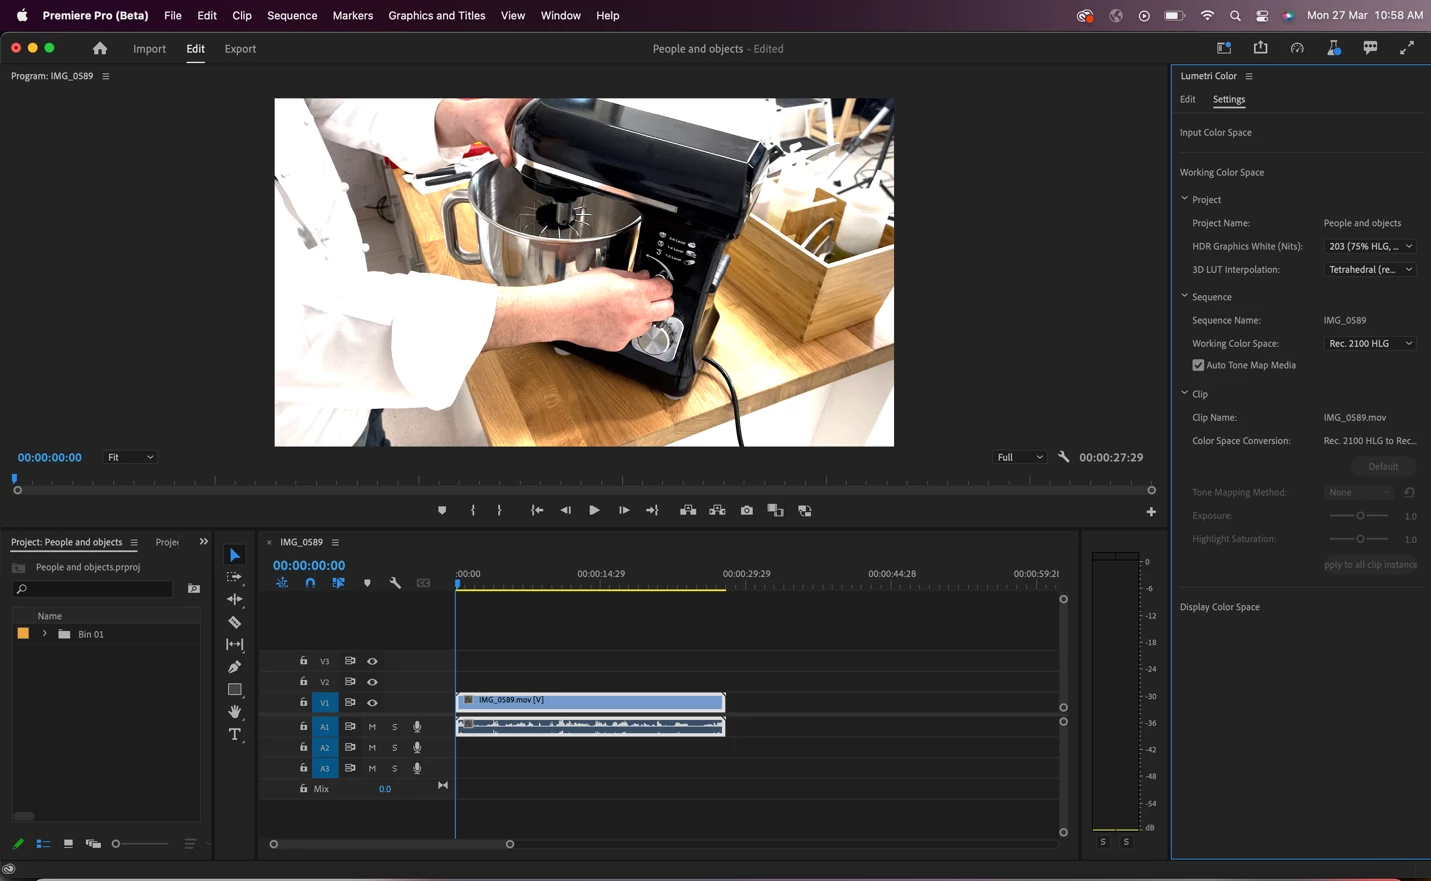Select the Pen tool

[x=235, y=667]
